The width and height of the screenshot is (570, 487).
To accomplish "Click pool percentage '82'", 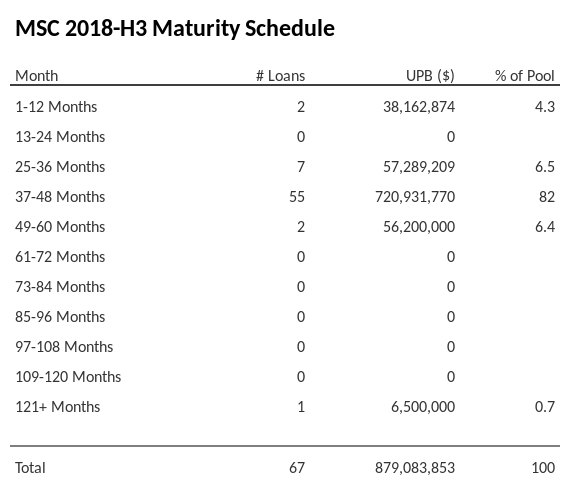I will coord(547,197).
